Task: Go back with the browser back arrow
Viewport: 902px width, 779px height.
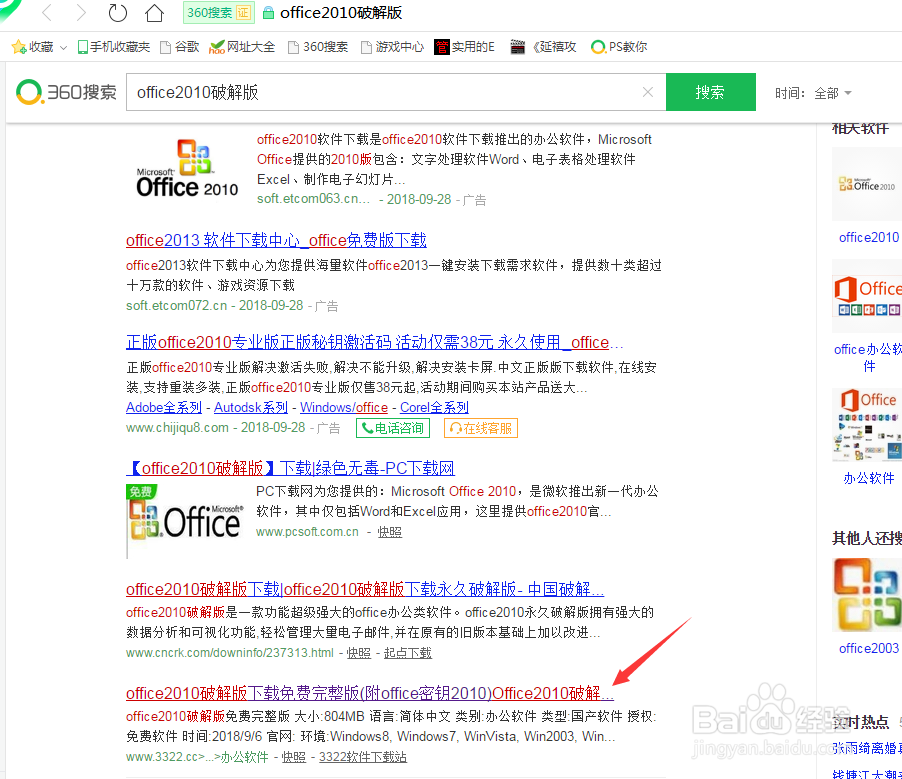Action: tap(47, 12)
